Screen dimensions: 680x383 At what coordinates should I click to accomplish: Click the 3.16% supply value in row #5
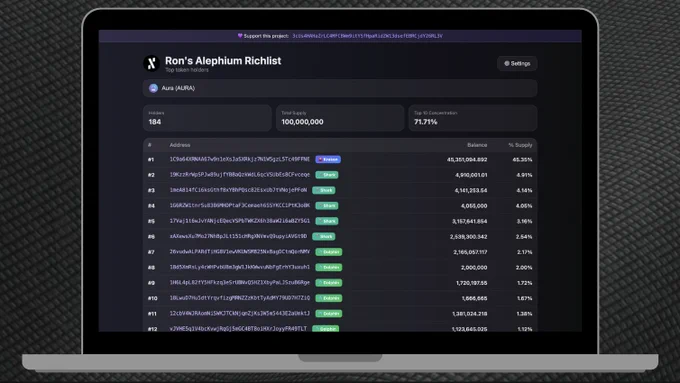(524, 221)
